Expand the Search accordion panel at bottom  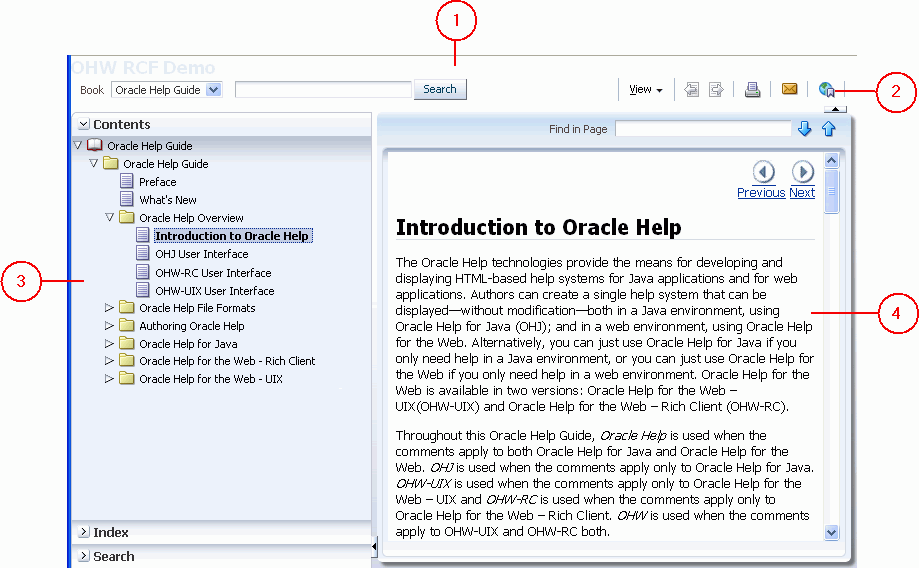coord(84,556)
